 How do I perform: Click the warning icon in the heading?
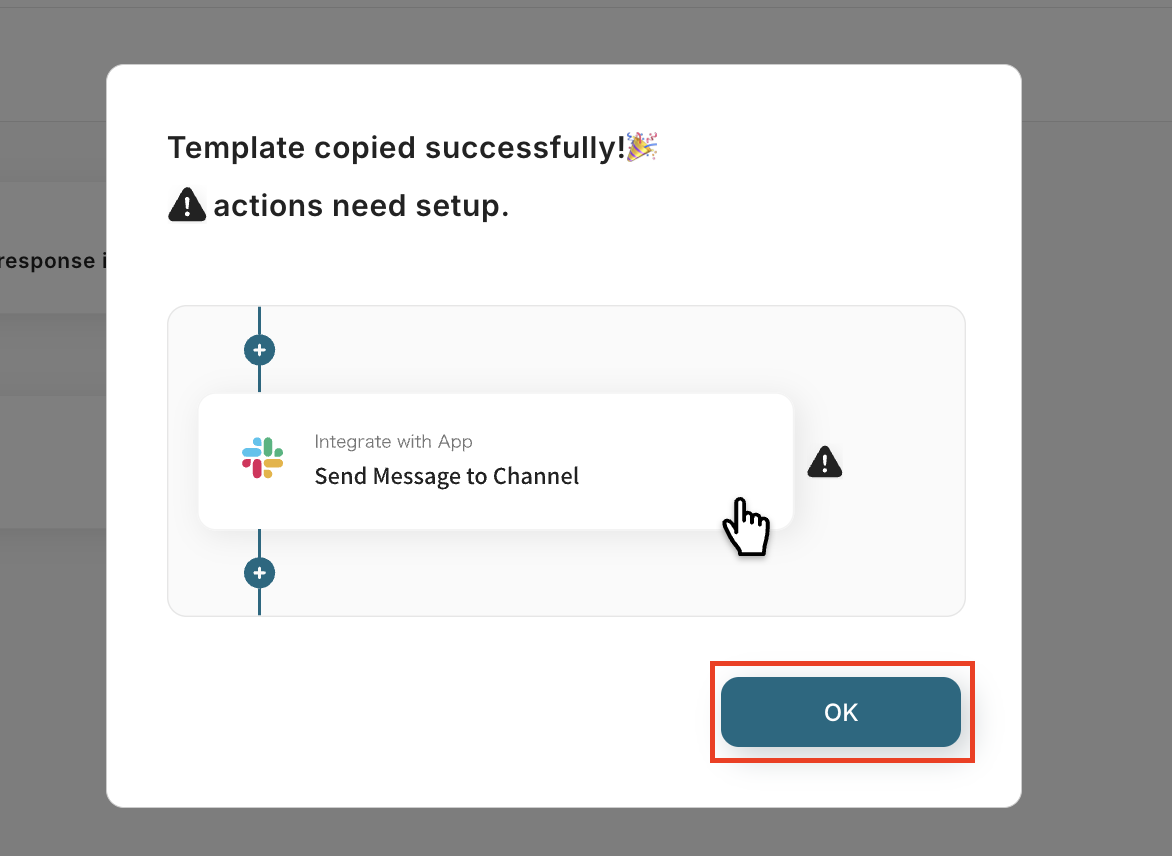(187, 206)
